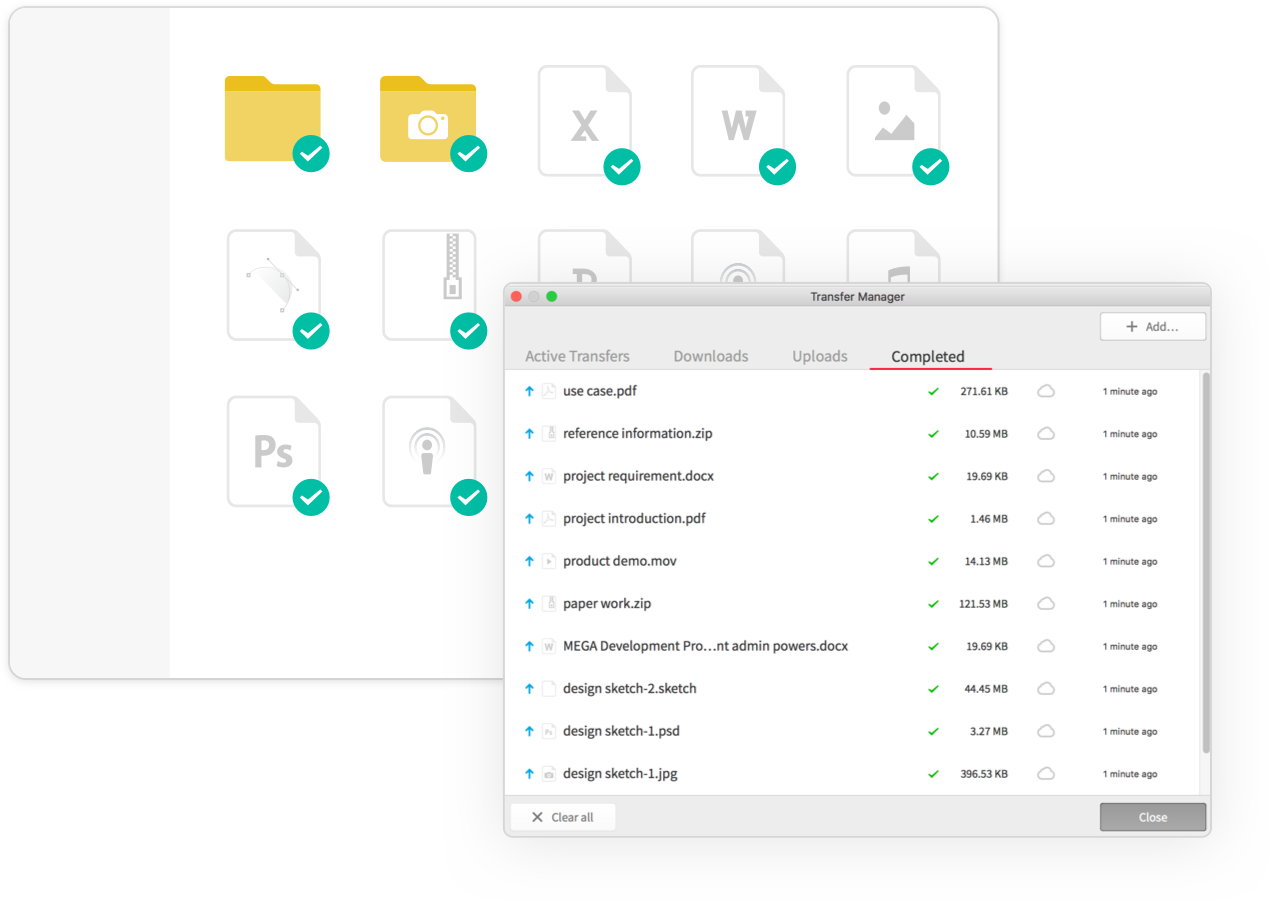Image resolution: width=1272 pixels, height=902 pixels.
Task: Click the cloud icon for design sketch-1.jpg
Action: [x=1046, y=773]
